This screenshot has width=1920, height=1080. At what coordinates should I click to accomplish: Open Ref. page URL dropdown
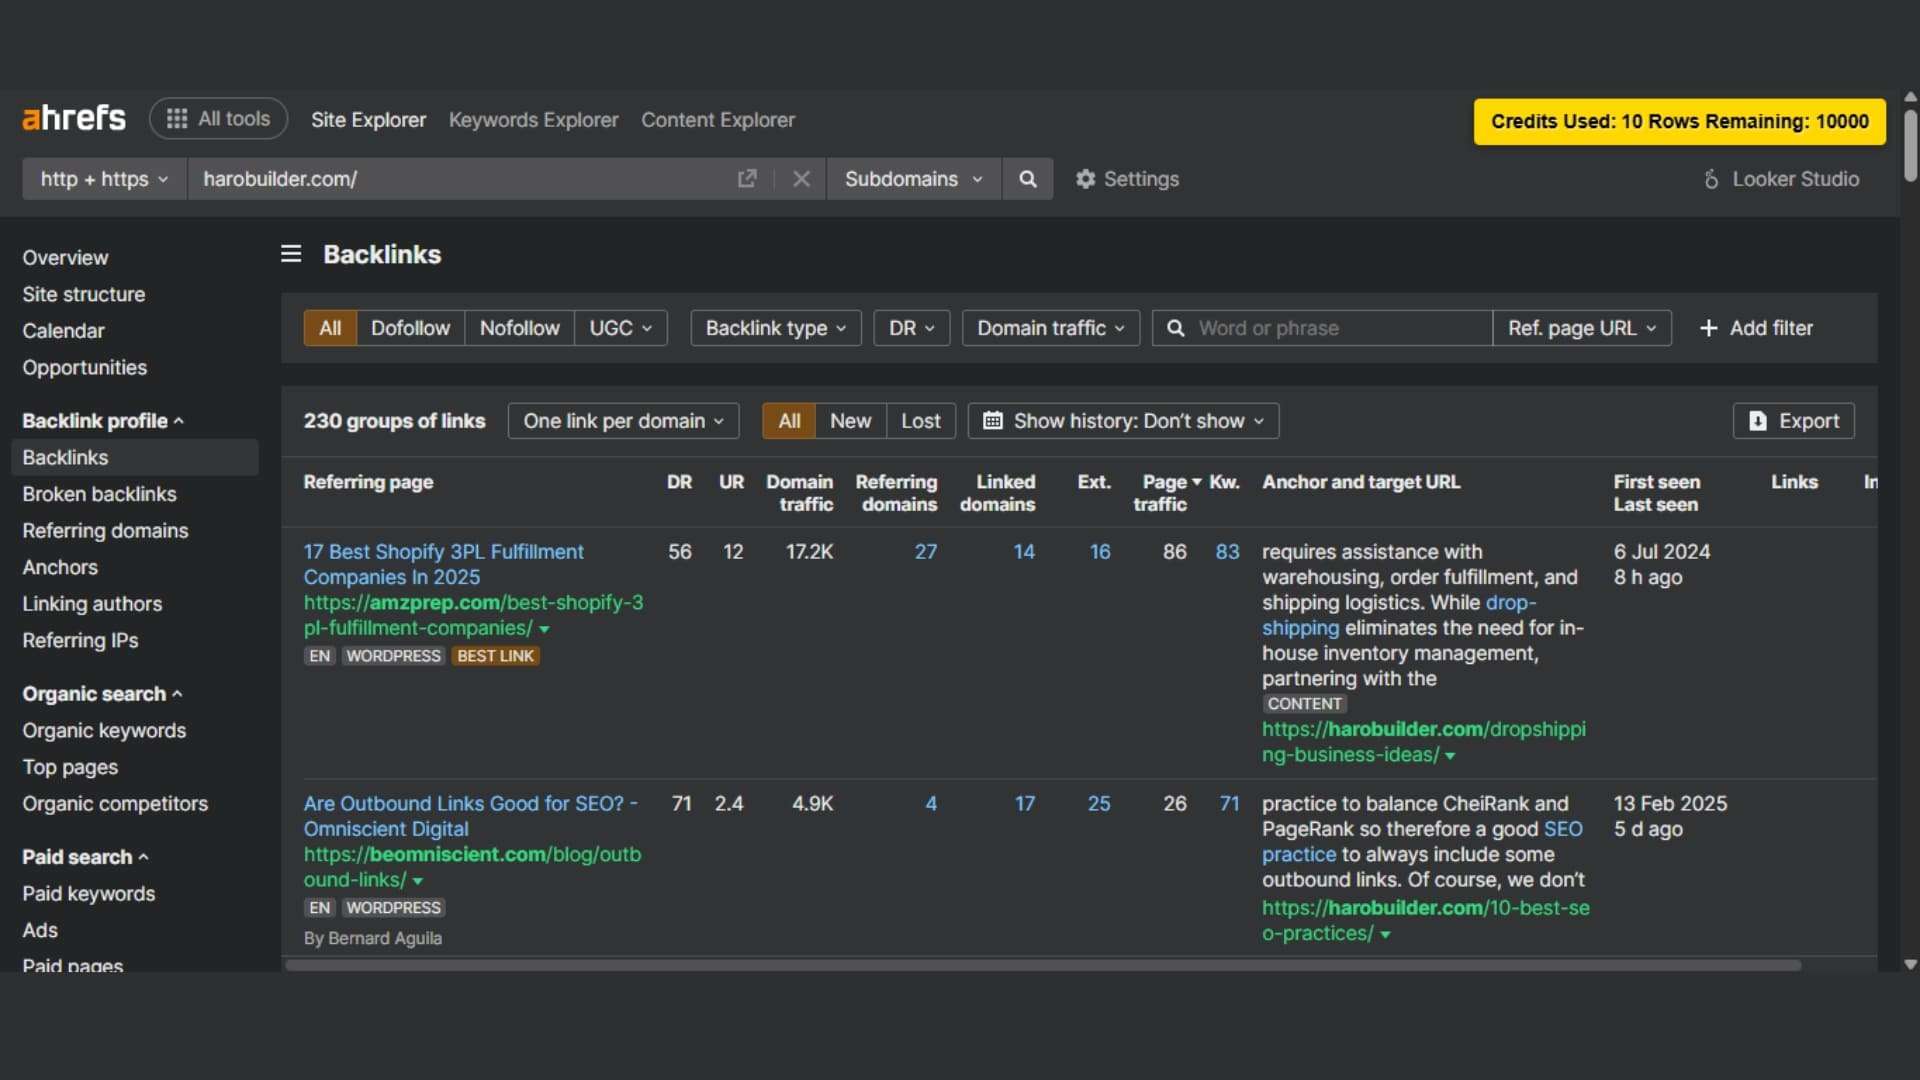(x=1582, y=328)
